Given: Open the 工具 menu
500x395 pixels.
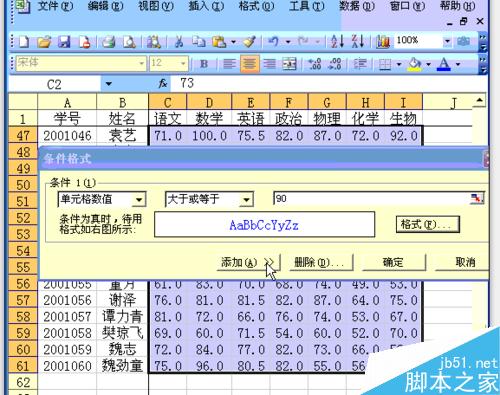Looking at the screenshot, I should pos(307,6).
